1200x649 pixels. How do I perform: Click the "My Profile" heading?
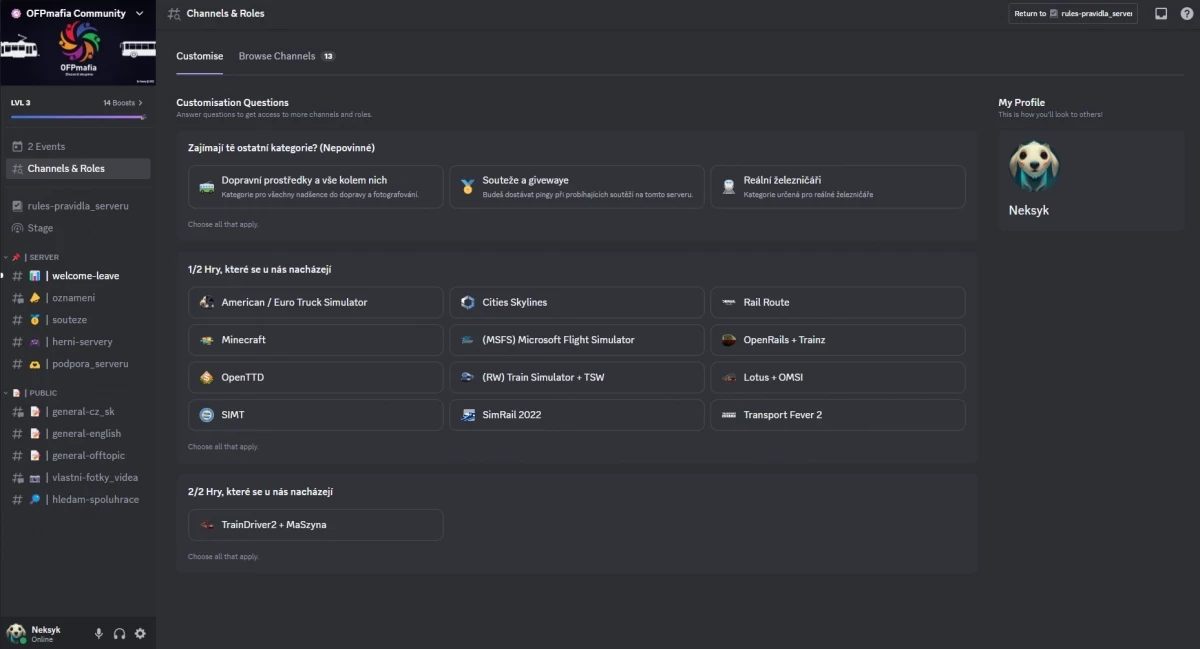click(x=1021, y=102)
